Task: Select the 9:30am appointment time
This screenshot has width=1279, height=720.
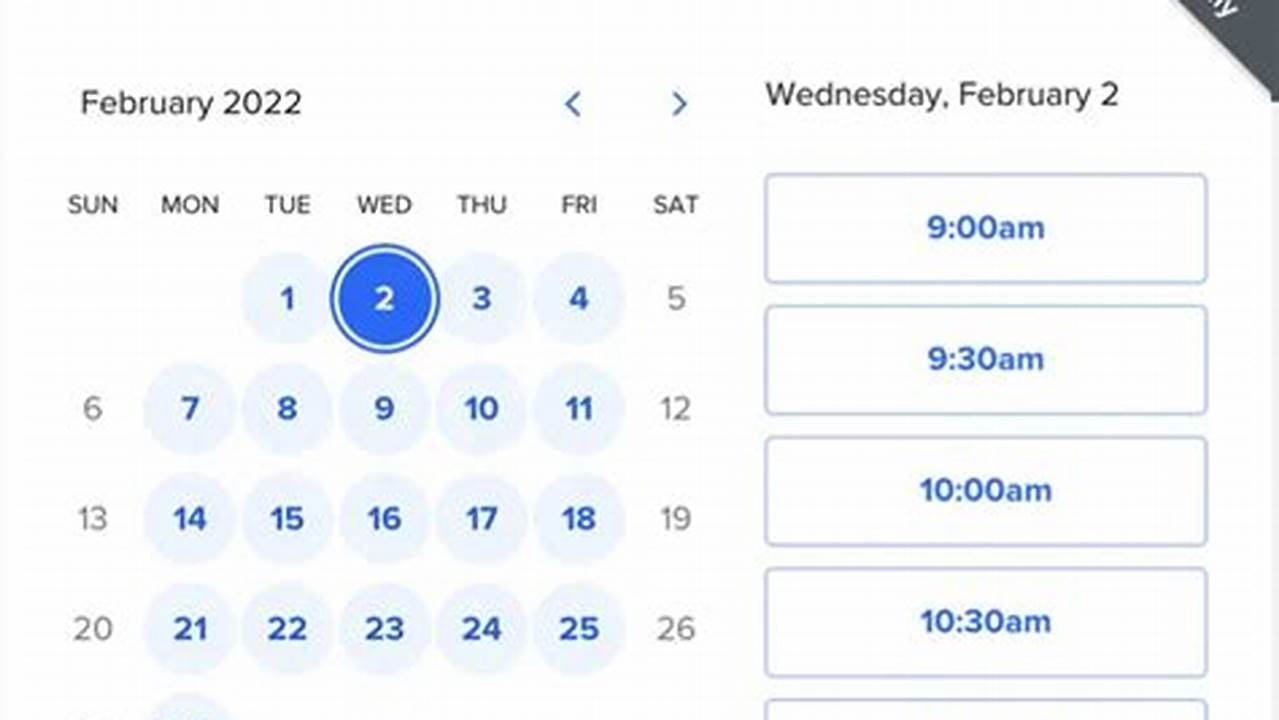Action: [x=985, y=360]
